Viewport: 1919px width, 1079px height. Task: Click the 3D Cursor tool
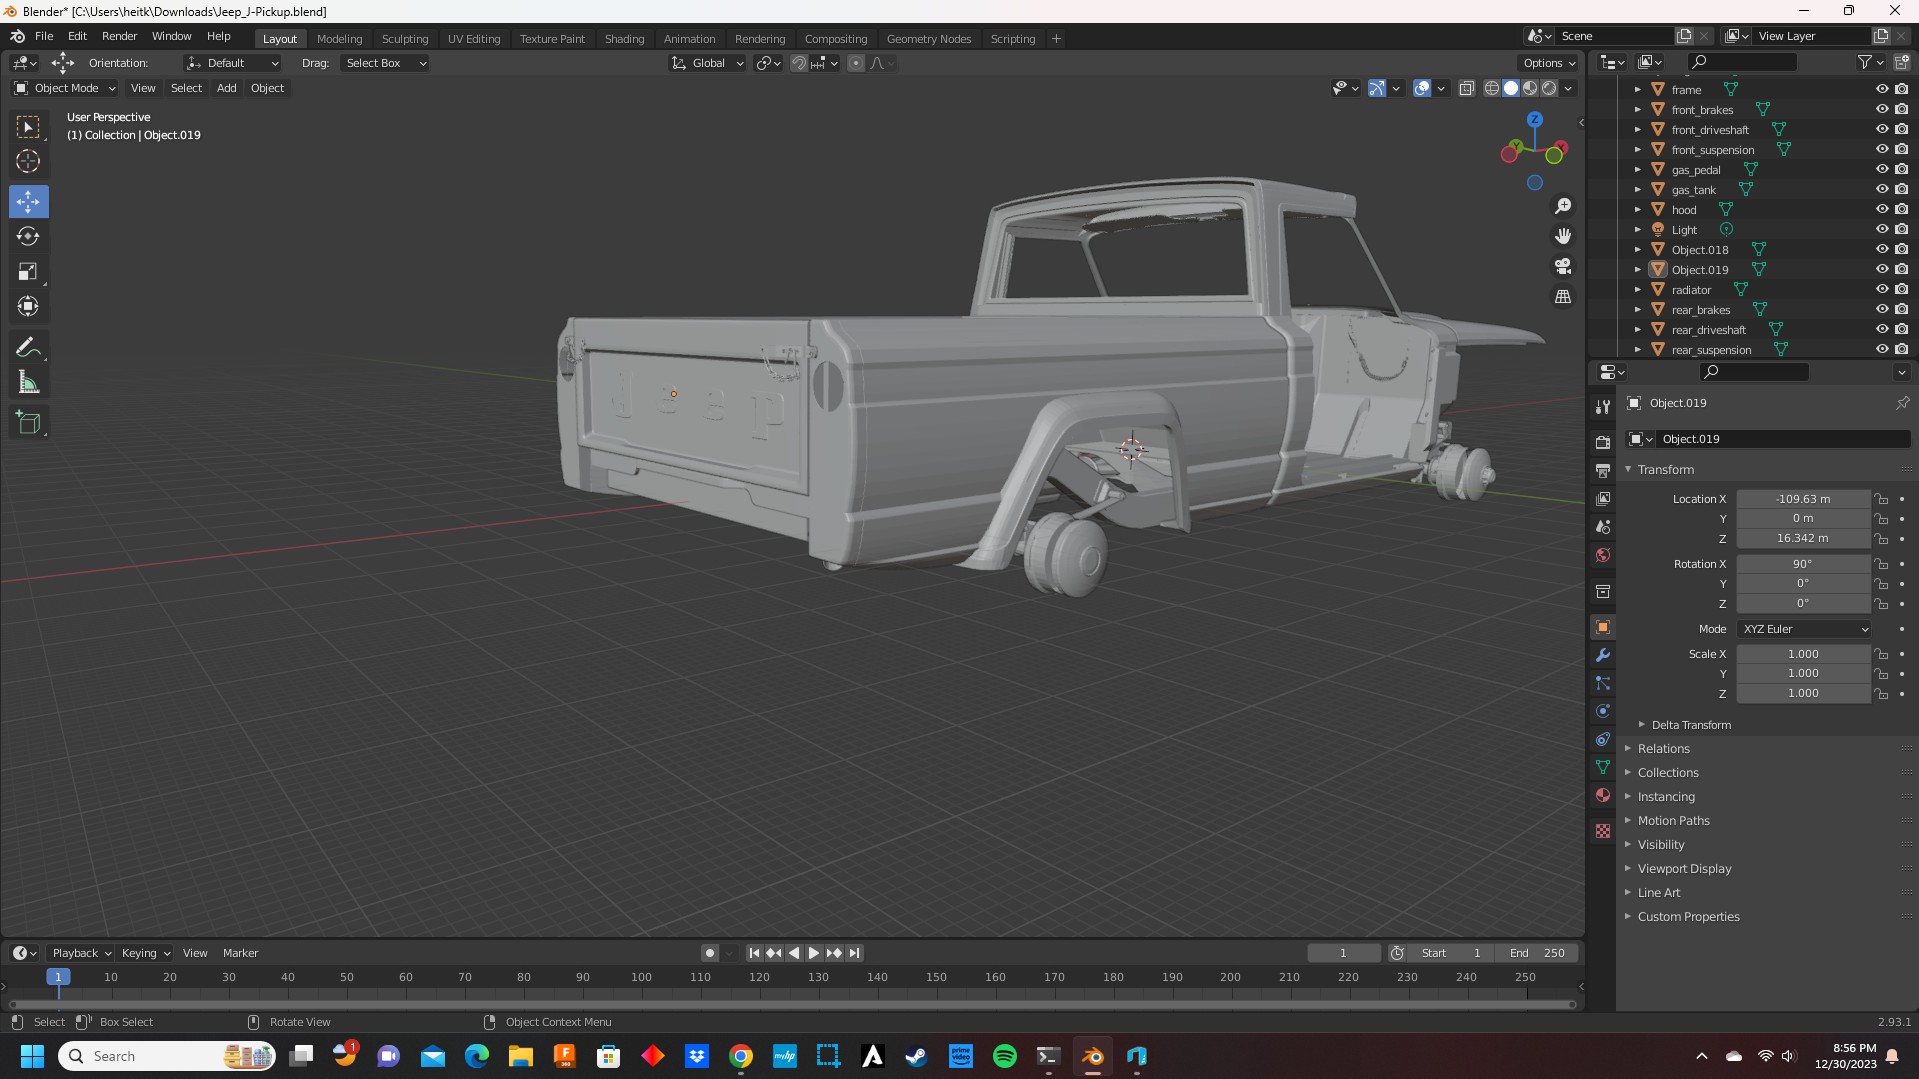point(28,161)
